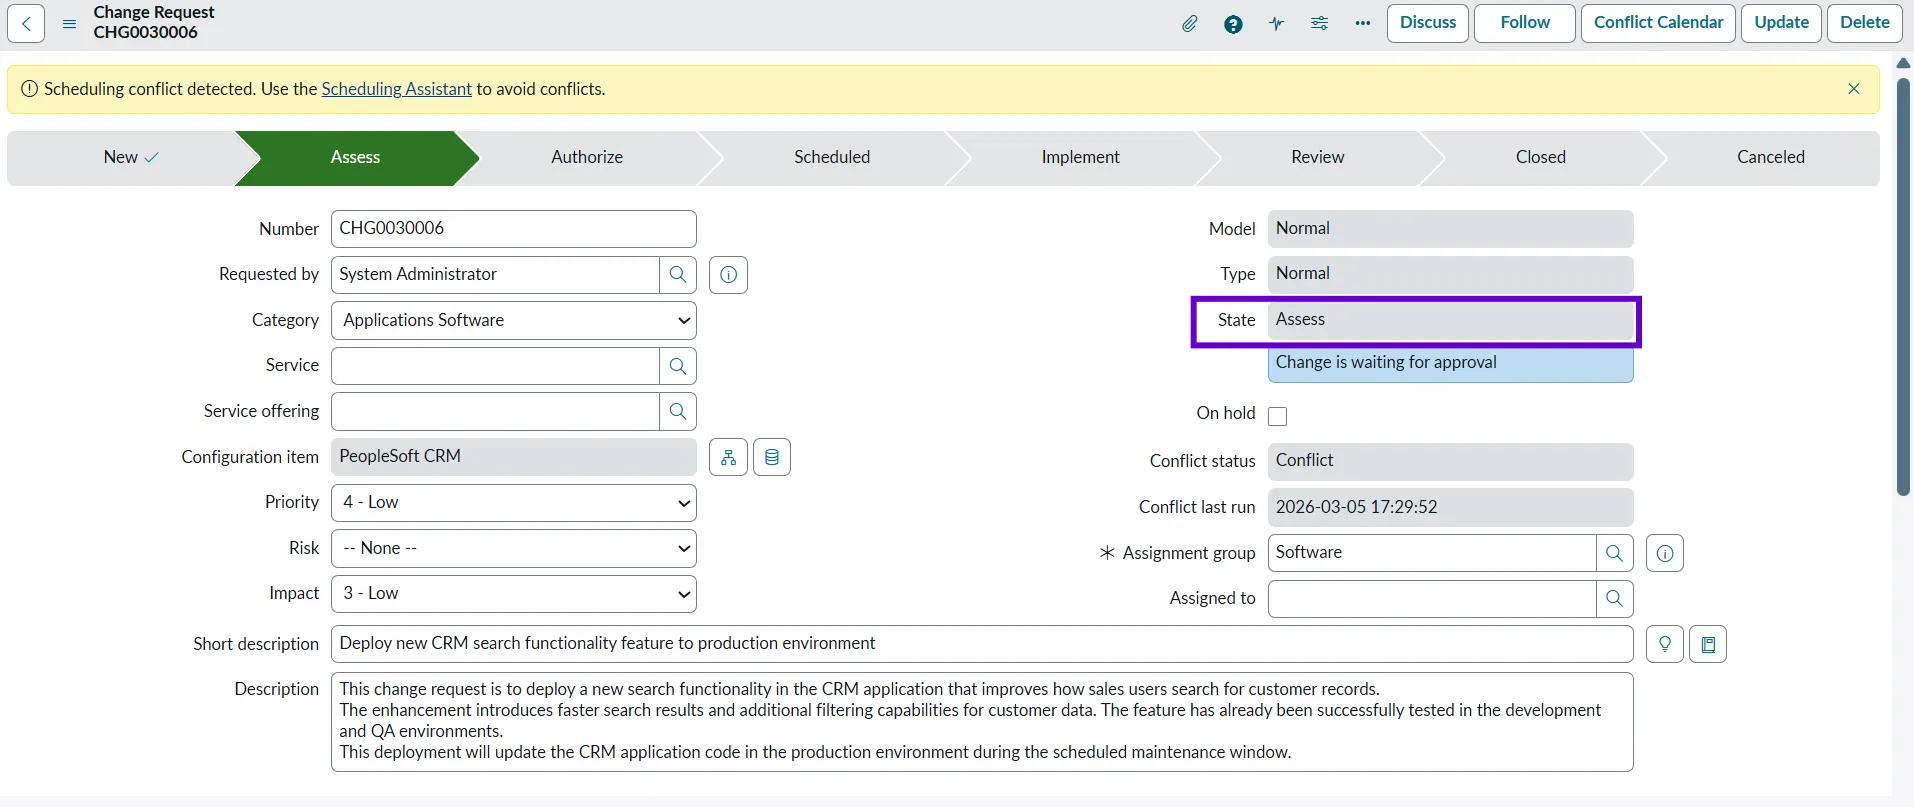The width and height of the screenshot is (1914, 807).
Task: Click the attachments paperclip icon
Action: pos(1189,23)
